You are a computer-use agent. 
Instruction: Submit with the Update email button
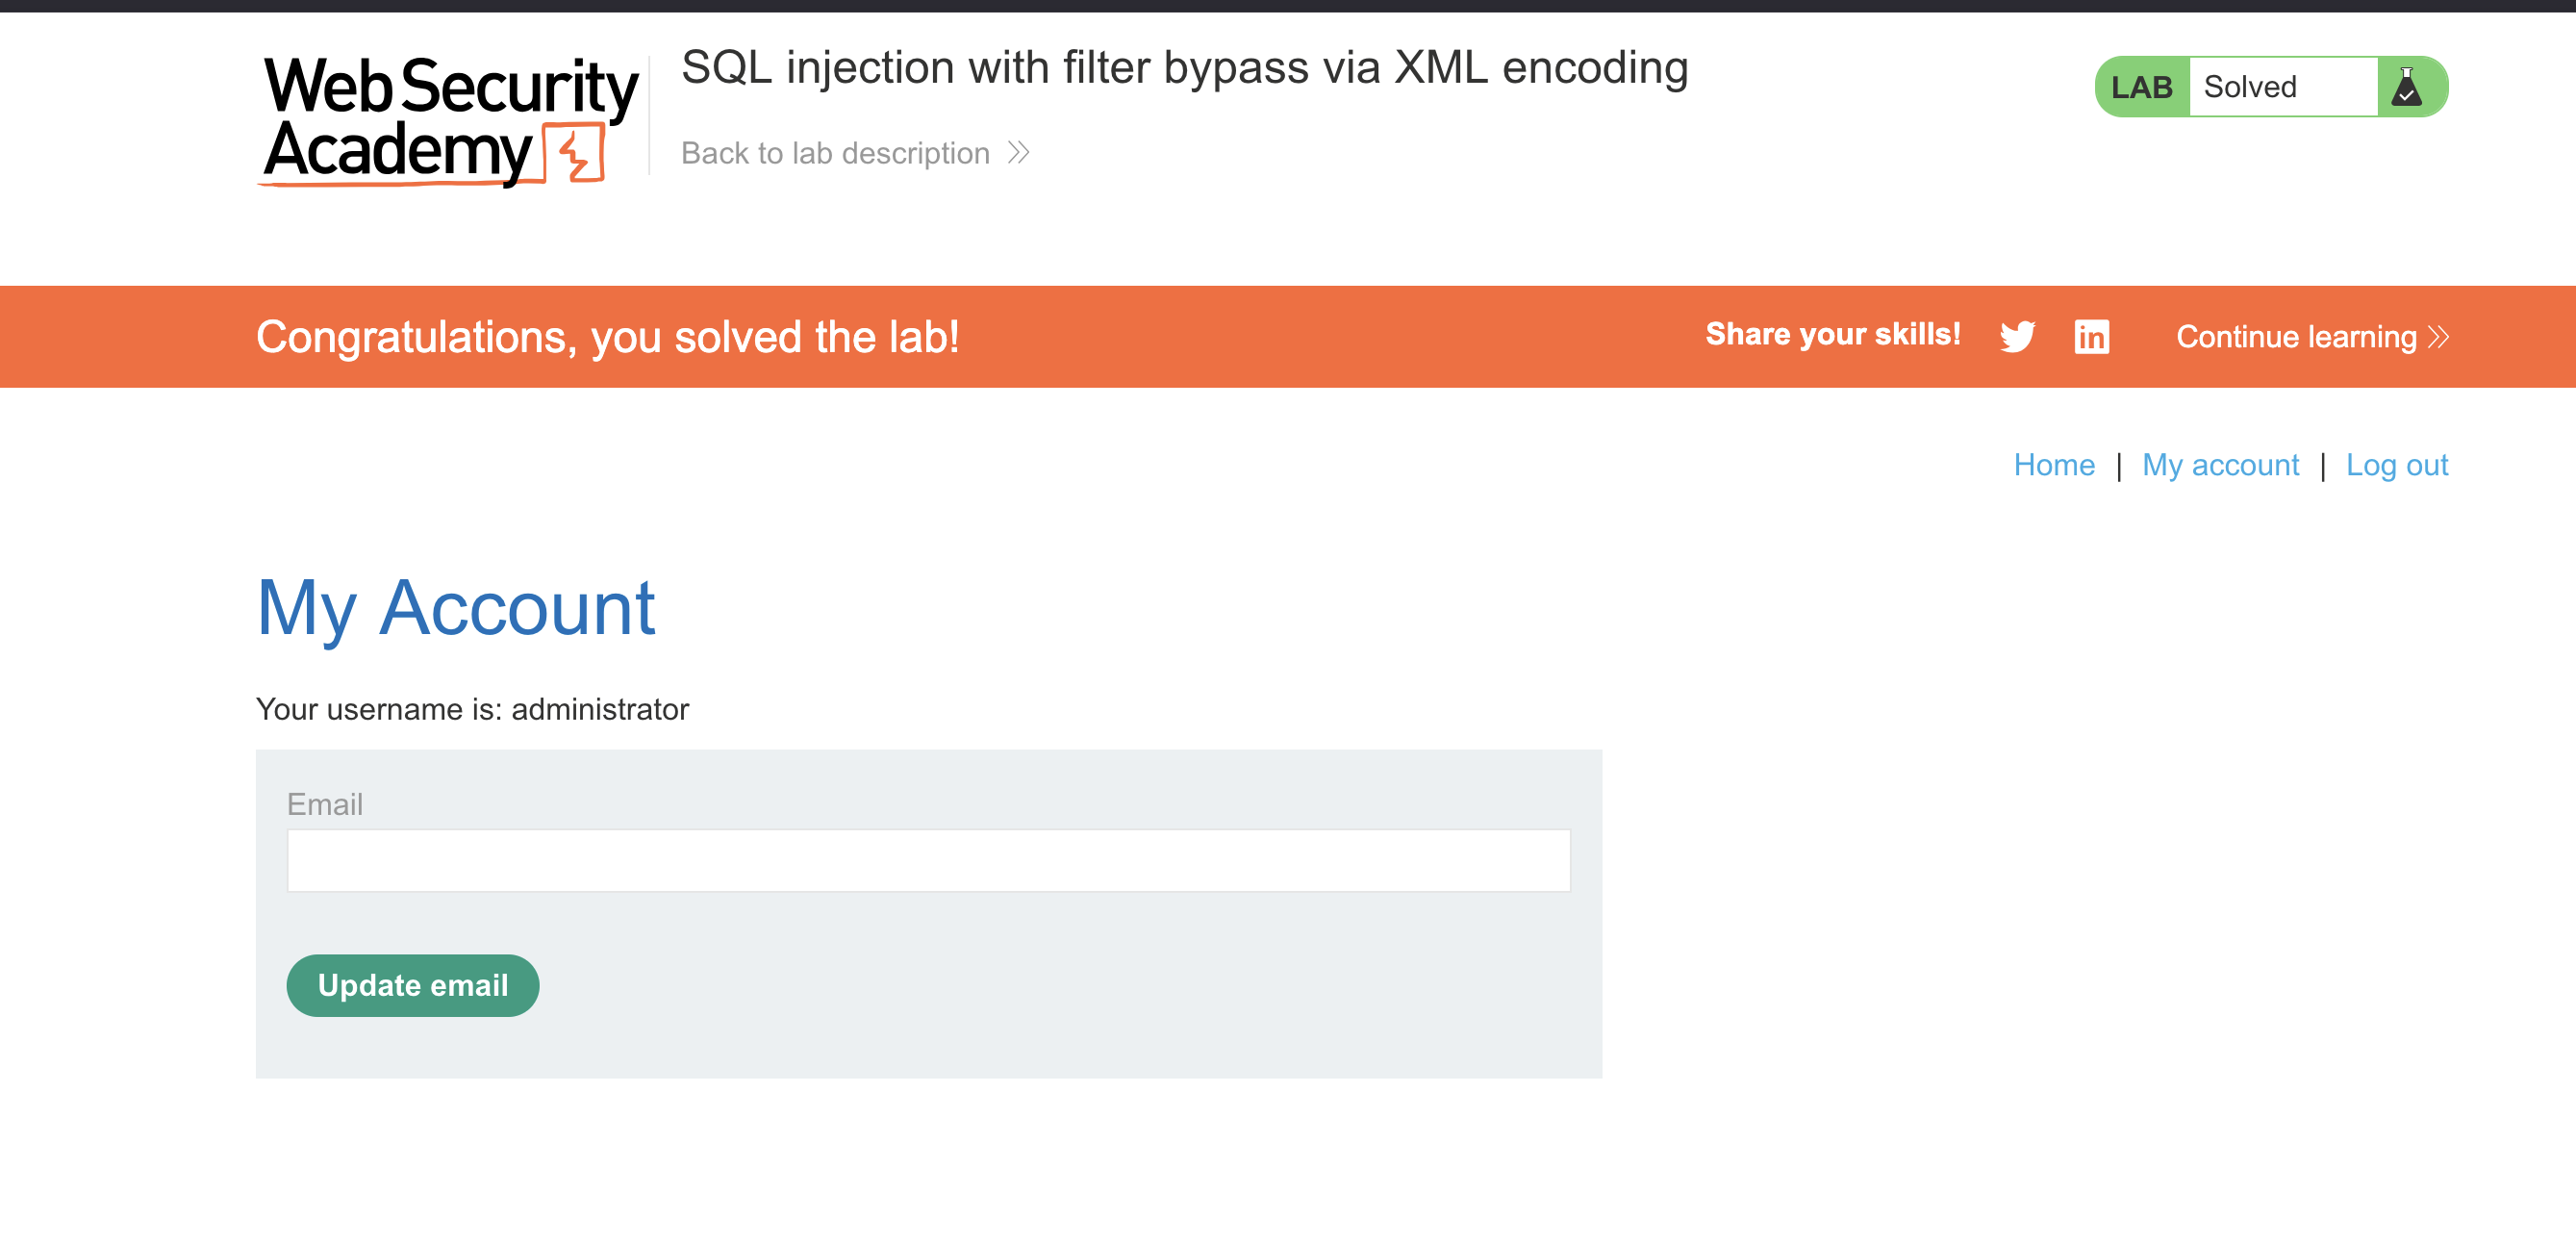point(413,985)
